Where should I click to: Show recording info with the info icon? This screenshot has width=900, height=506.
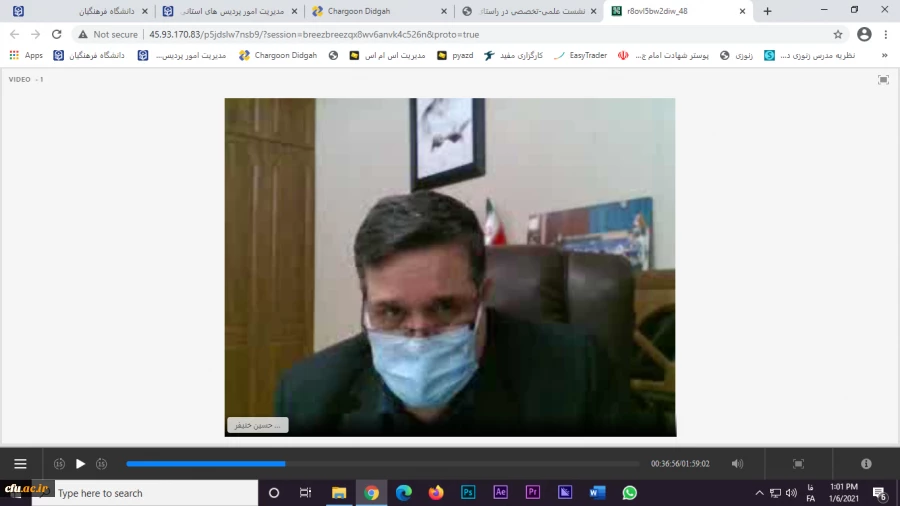pos(866,464)
